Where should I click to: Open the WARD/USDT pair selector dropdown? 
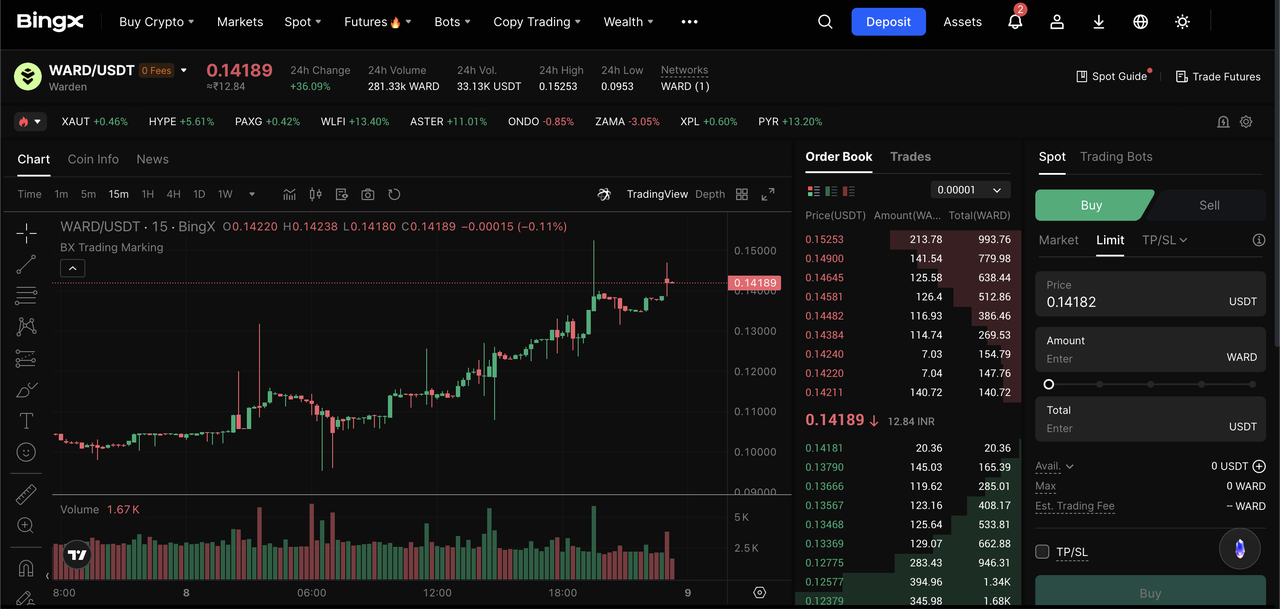184,71
